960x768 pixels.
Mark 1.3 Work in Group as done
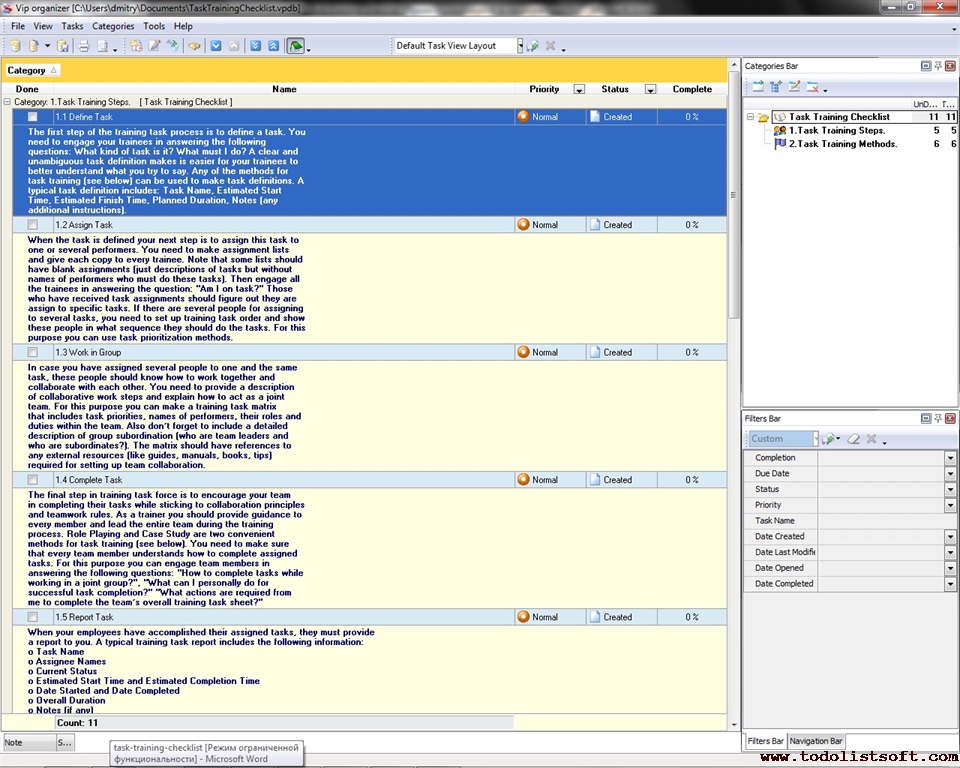(x=33, y=353)
